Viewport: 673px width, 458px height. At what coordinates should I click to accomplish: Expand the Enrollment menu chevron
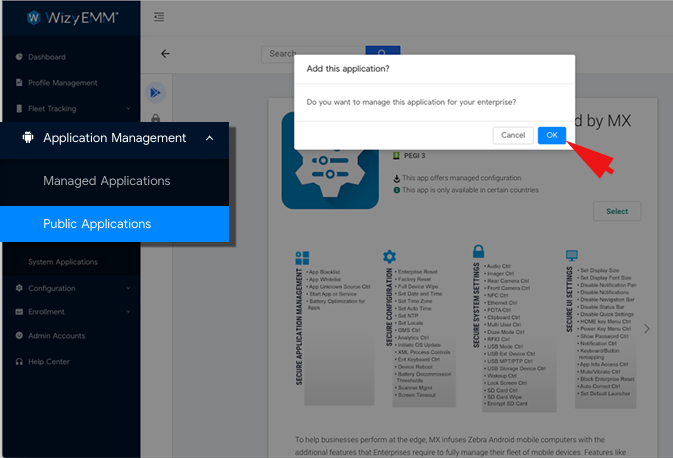(x=128, y=312)
